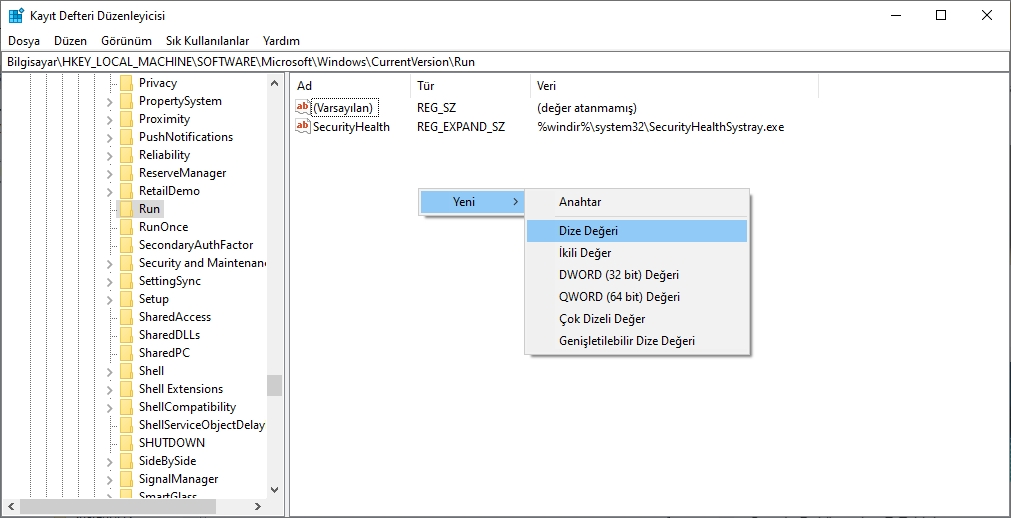Click the tree scroll down arrow
This screenshot has width=1011, height=518.
click(275, 490)
